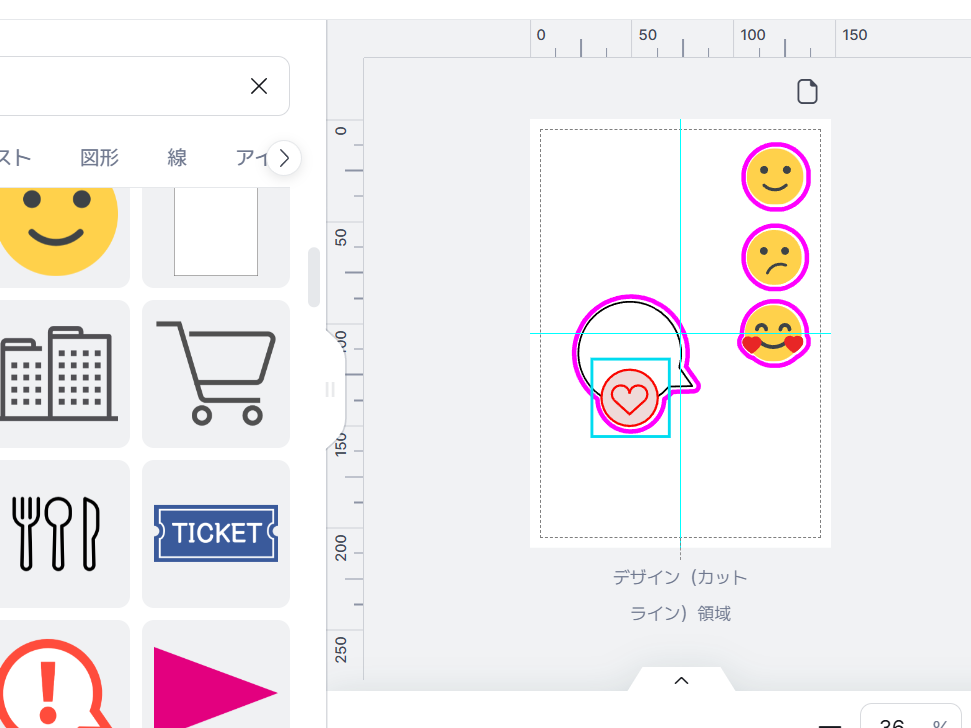This screenshot has width=971, height=728.
Task: Click the red heart circle object
Action: tap(630, 397)
